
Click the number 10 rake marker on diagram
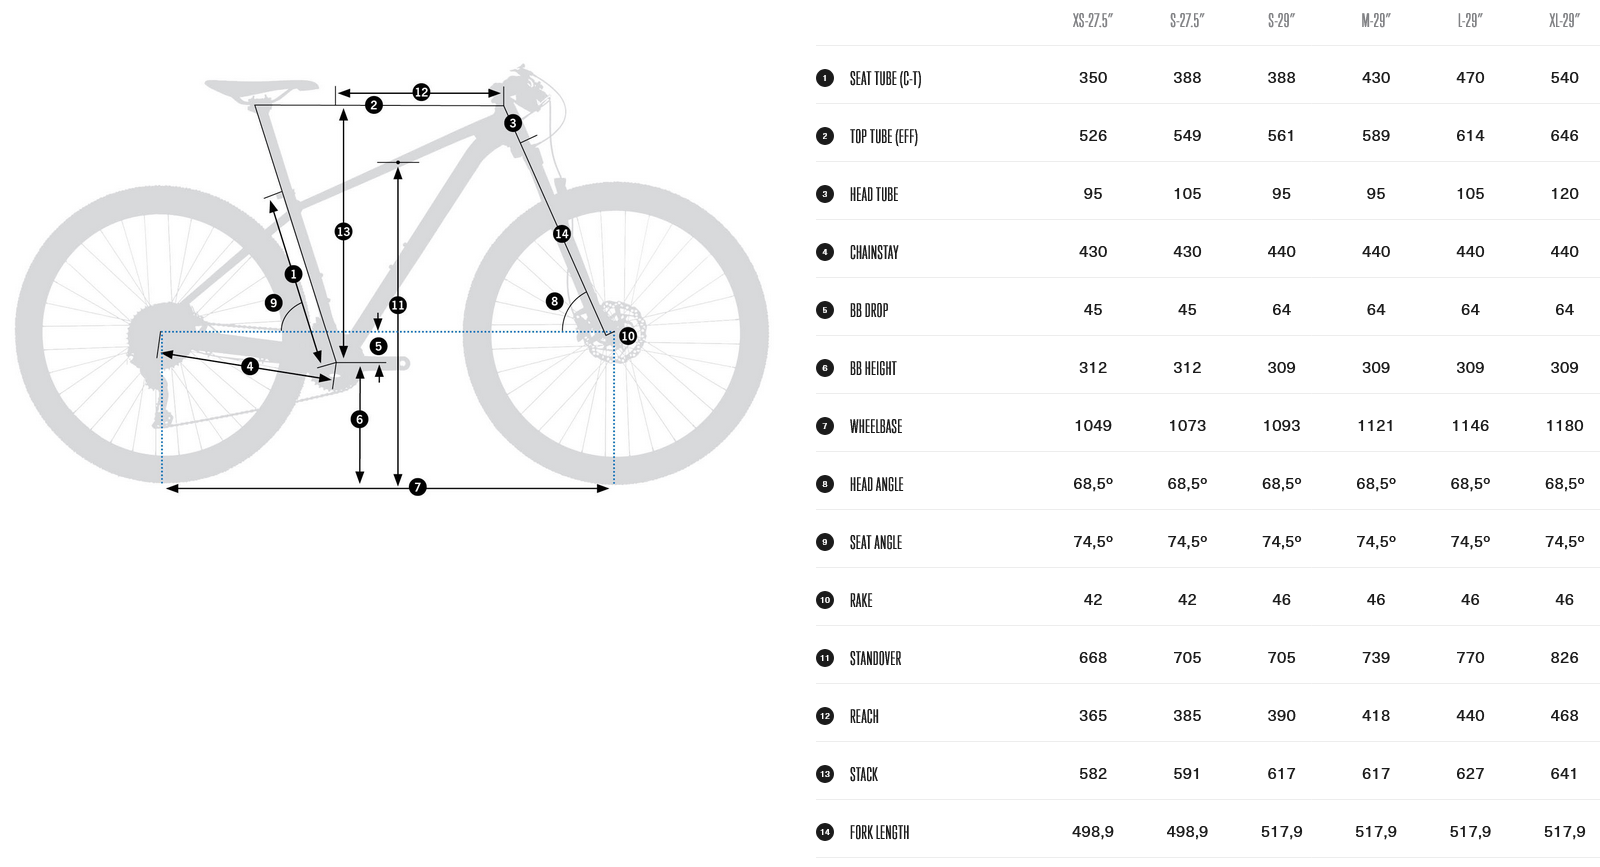[x=628, y=336]
